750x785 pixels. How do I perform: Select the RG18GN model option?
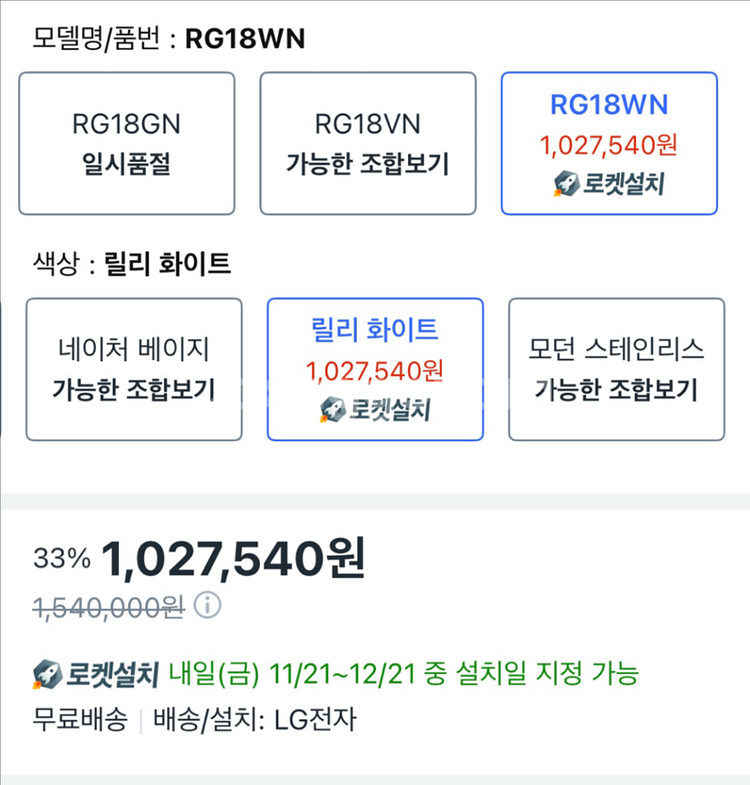click(x=126, y=143)
